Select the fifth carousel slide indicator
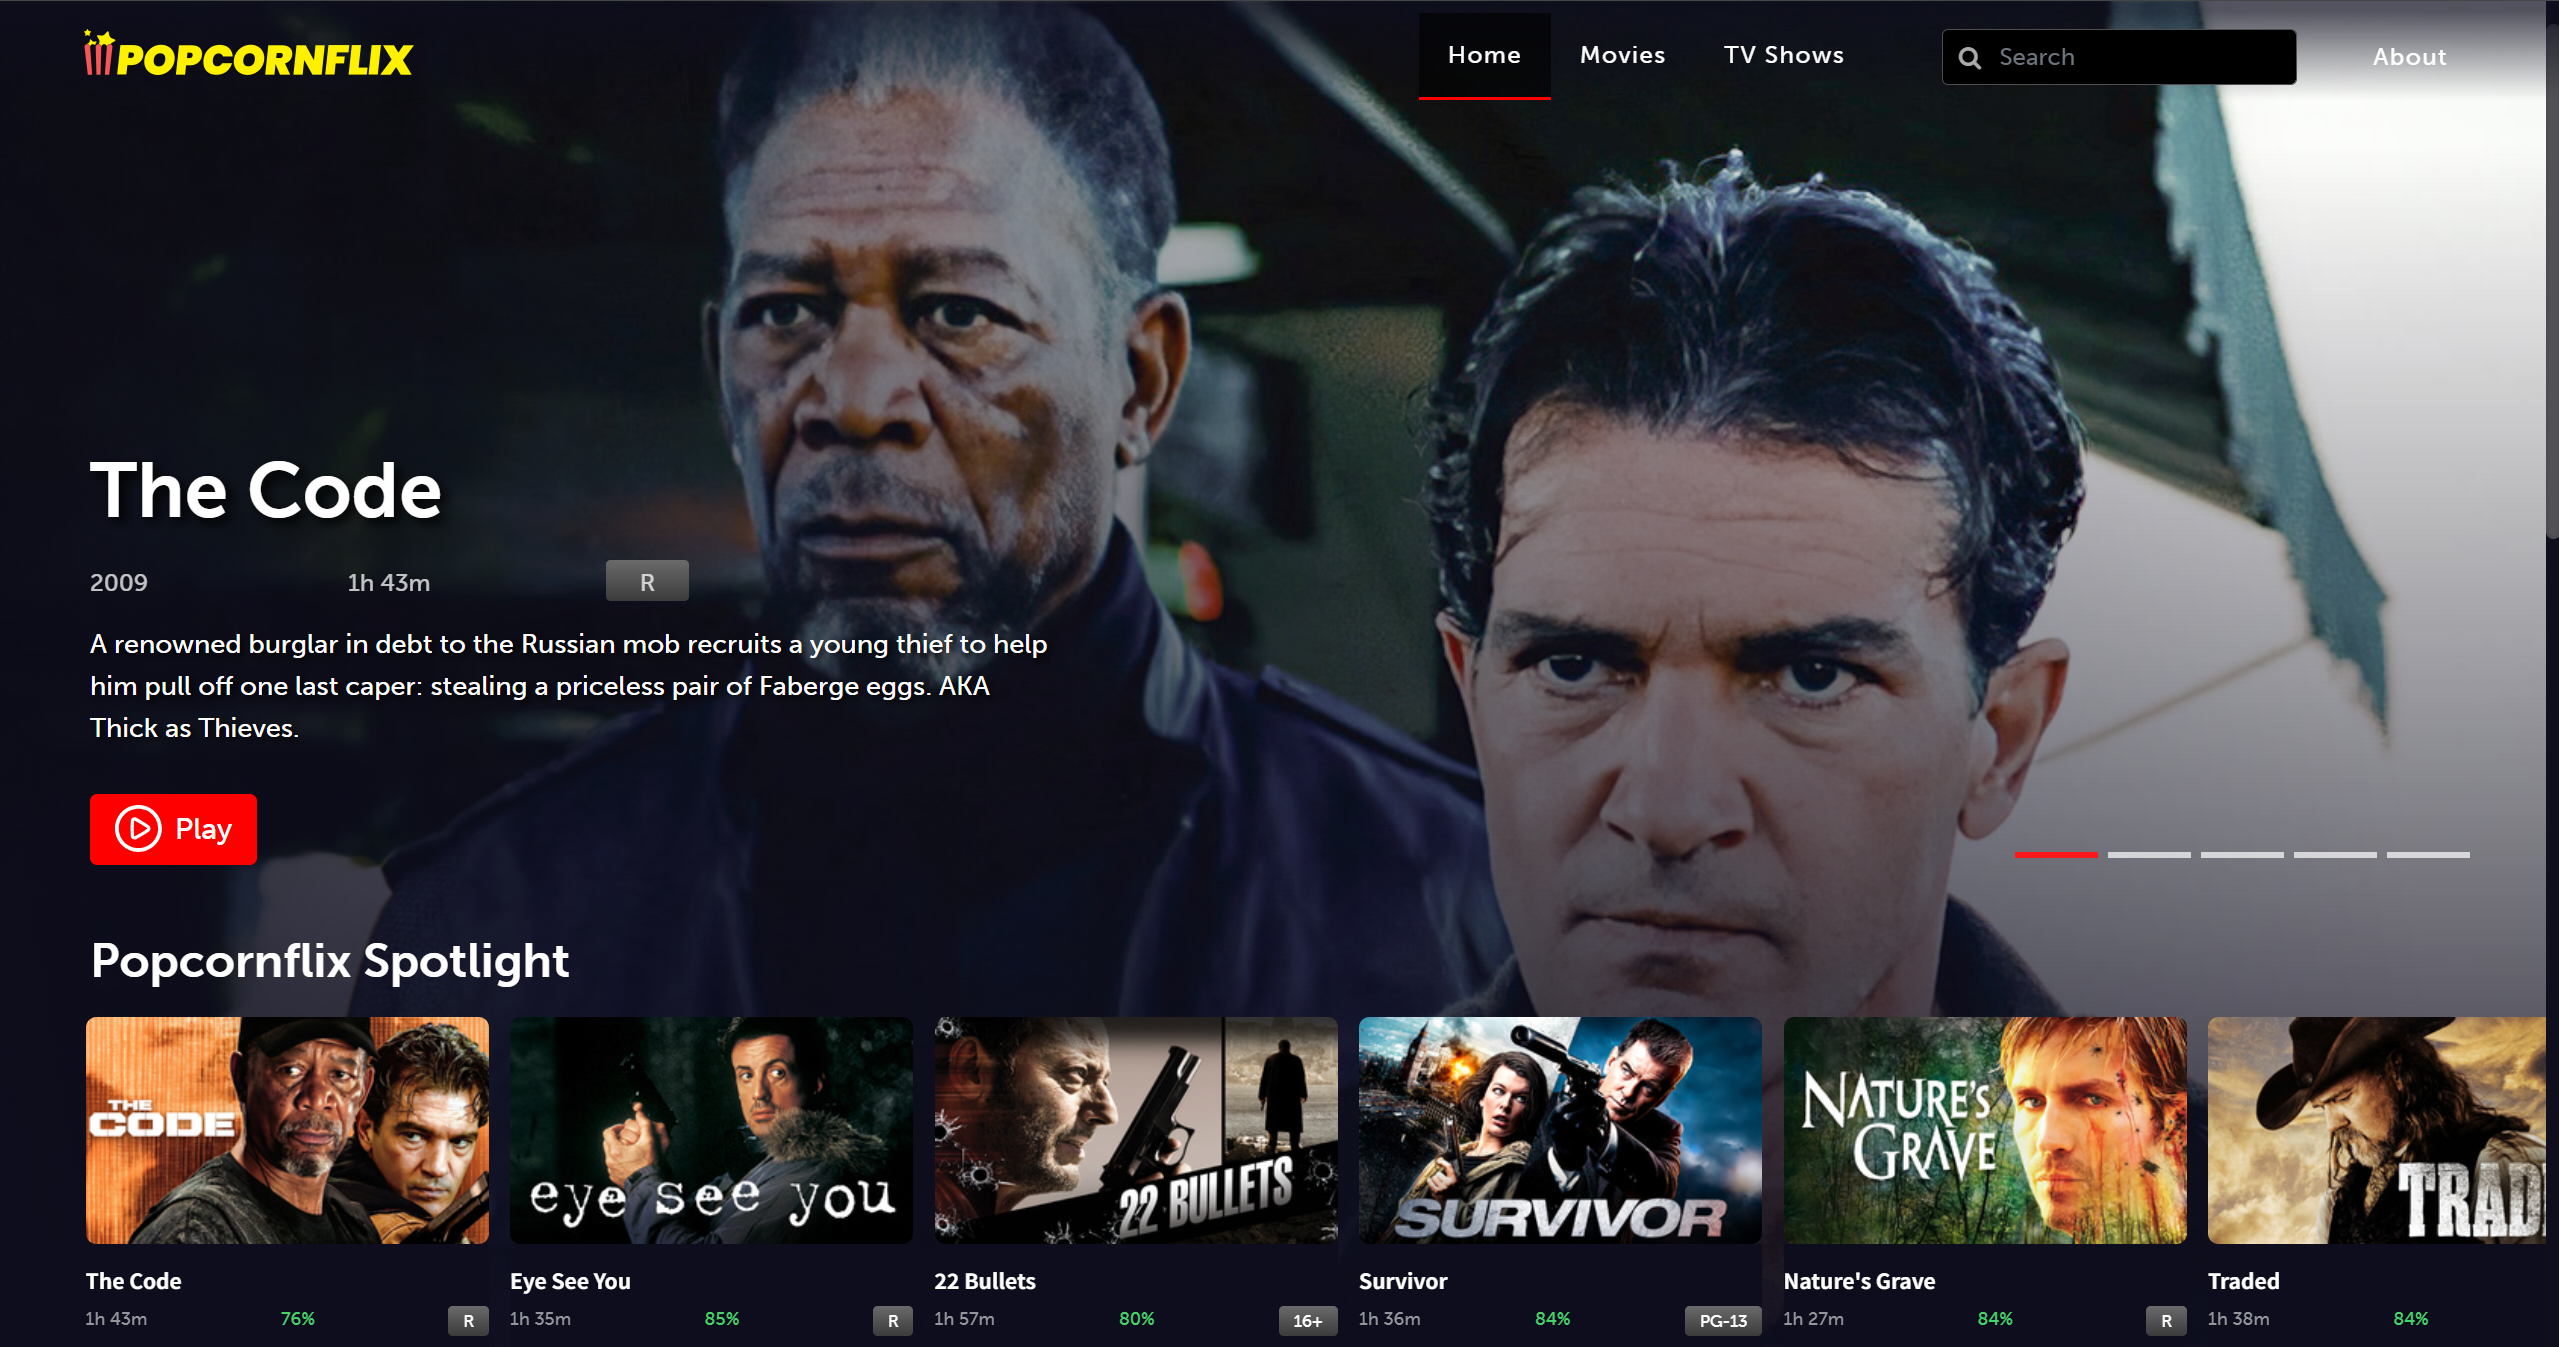Screen dimensions: 2559x1347 2427,855
